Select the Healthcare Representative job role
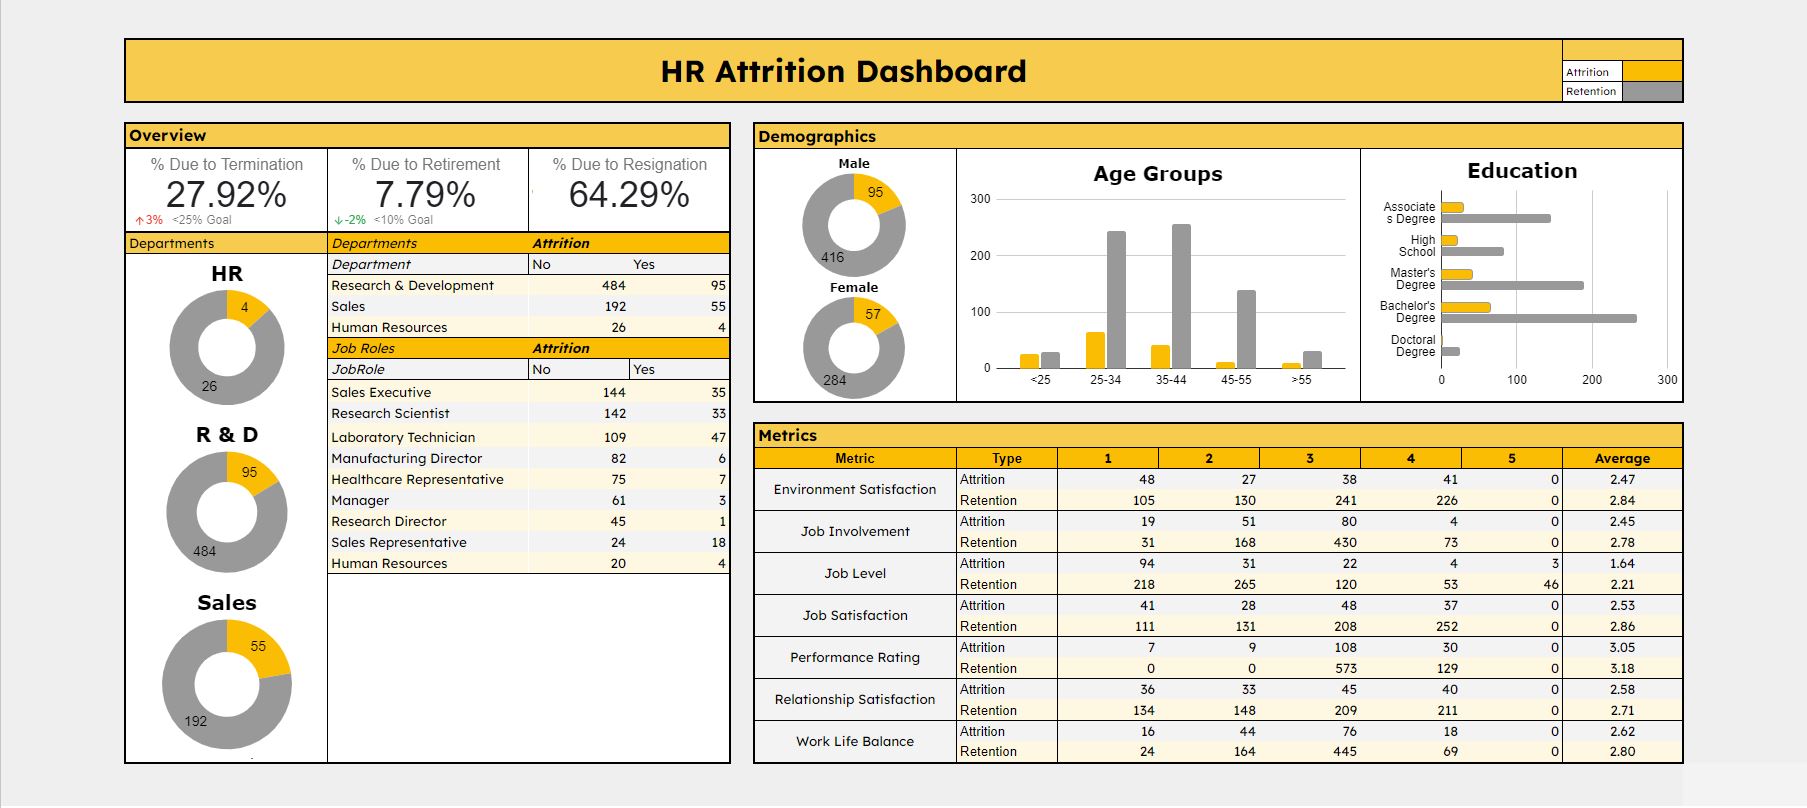1807x808 pixels. coord(417,479)
